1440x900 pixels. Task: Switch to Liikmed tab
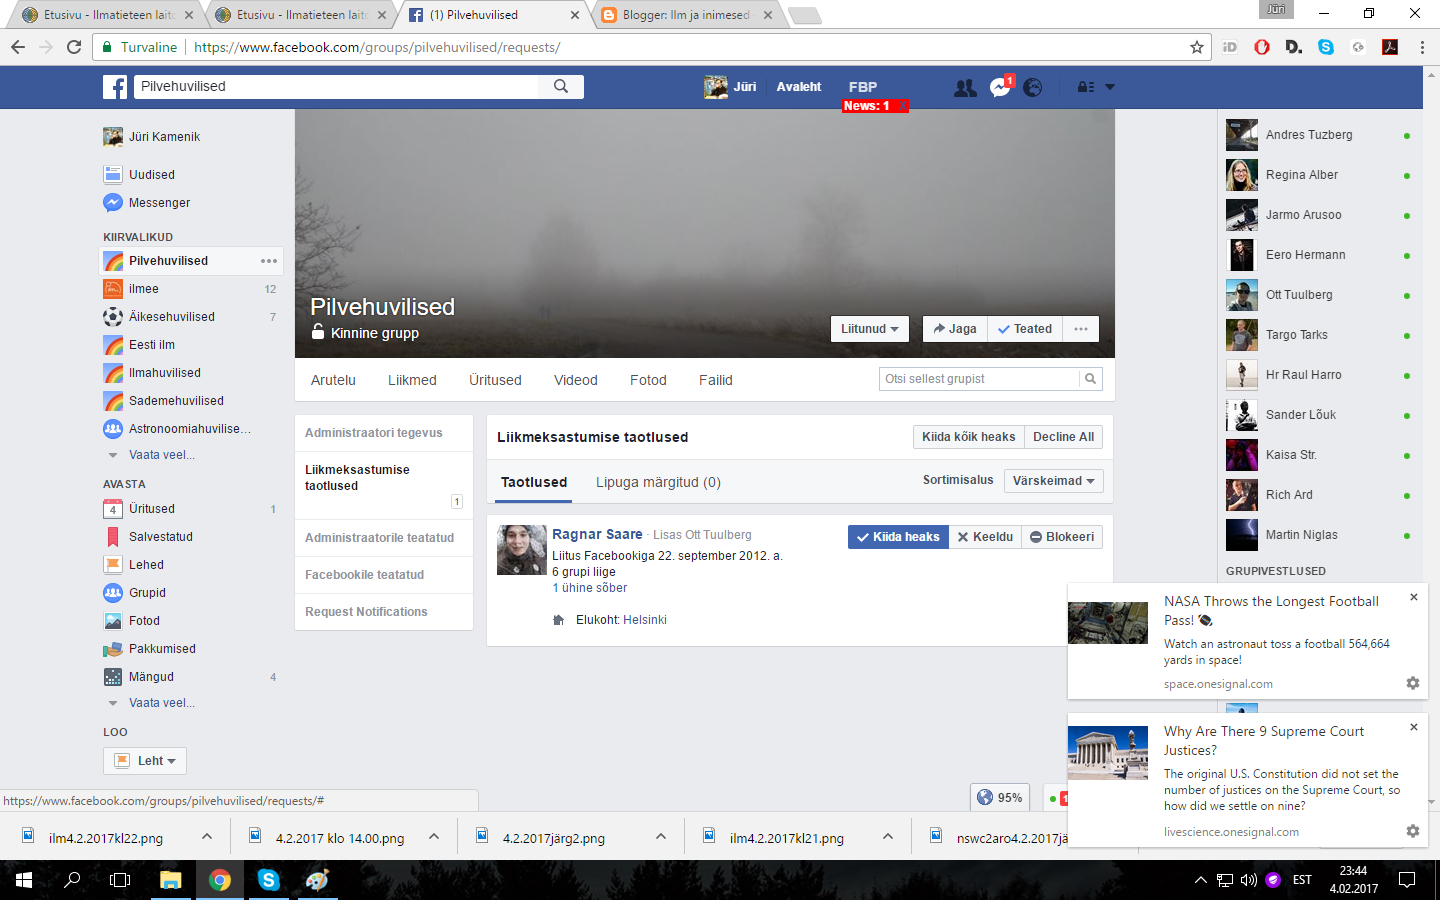point(412,380)
